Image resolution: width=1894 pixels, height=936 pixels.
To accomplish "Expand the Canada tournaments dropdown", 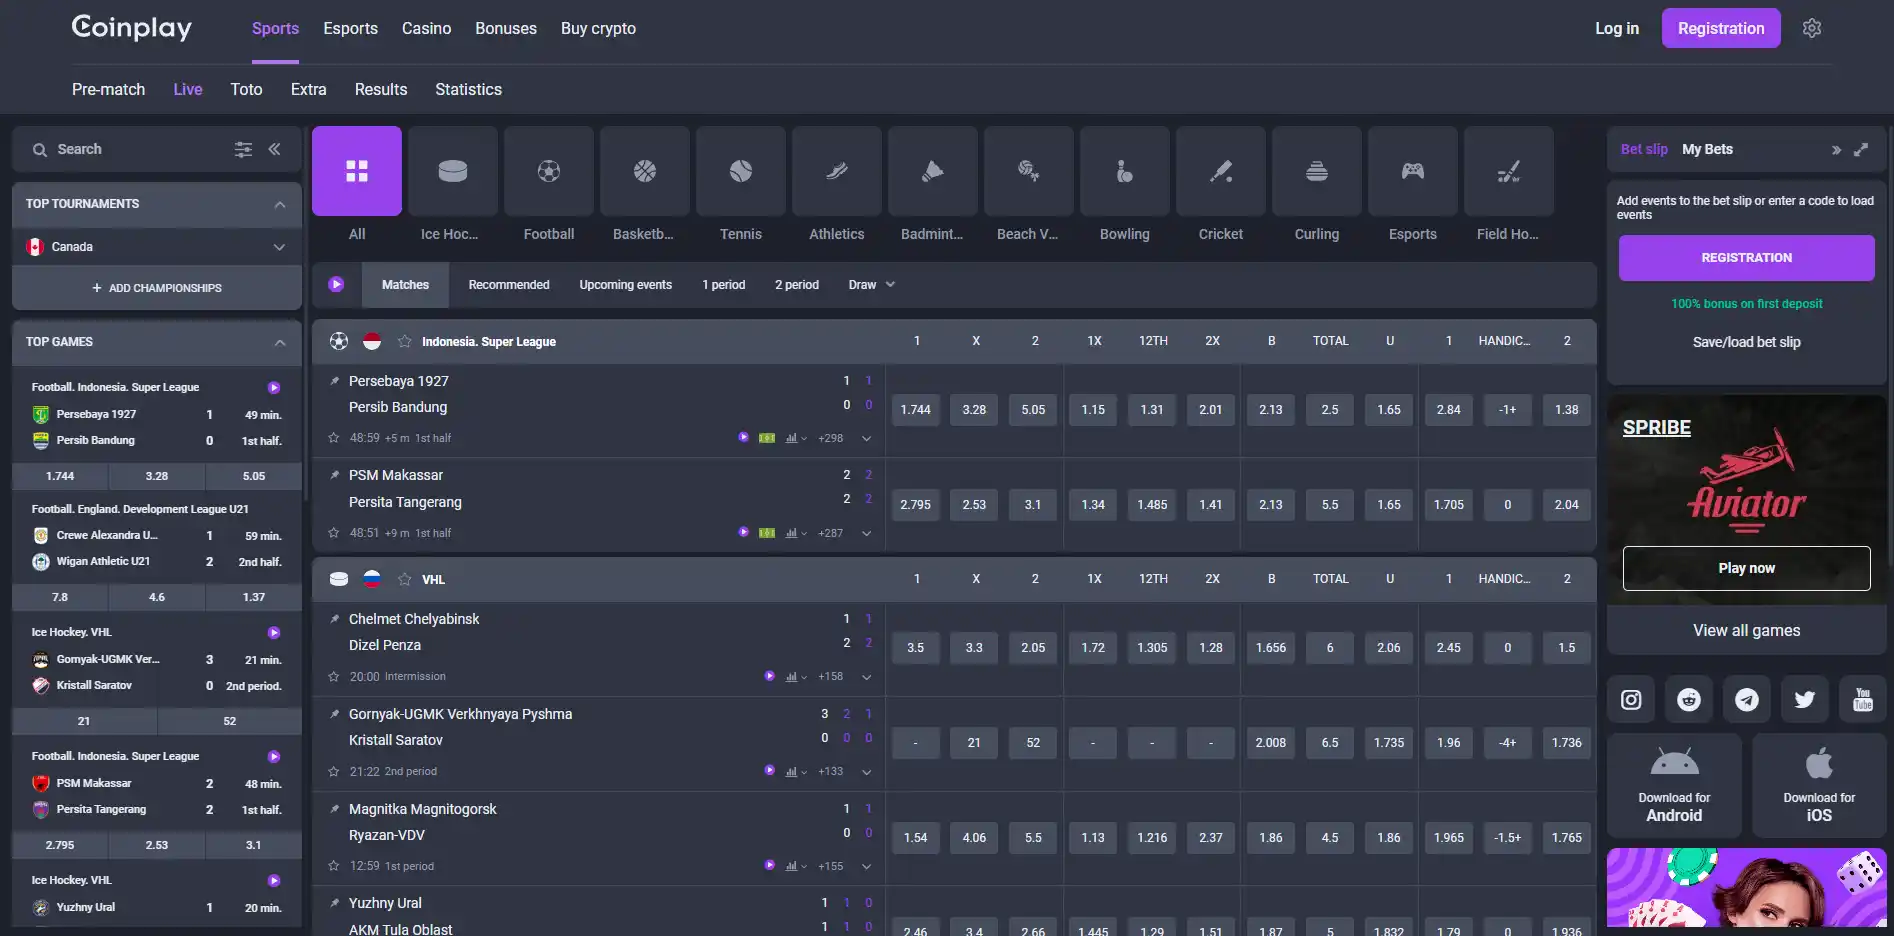I will coord(279,247).
